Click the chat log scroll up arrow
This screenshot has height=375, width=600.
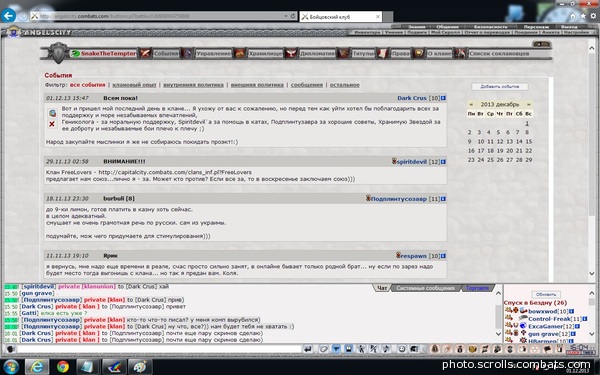click(x=498, y=293)
